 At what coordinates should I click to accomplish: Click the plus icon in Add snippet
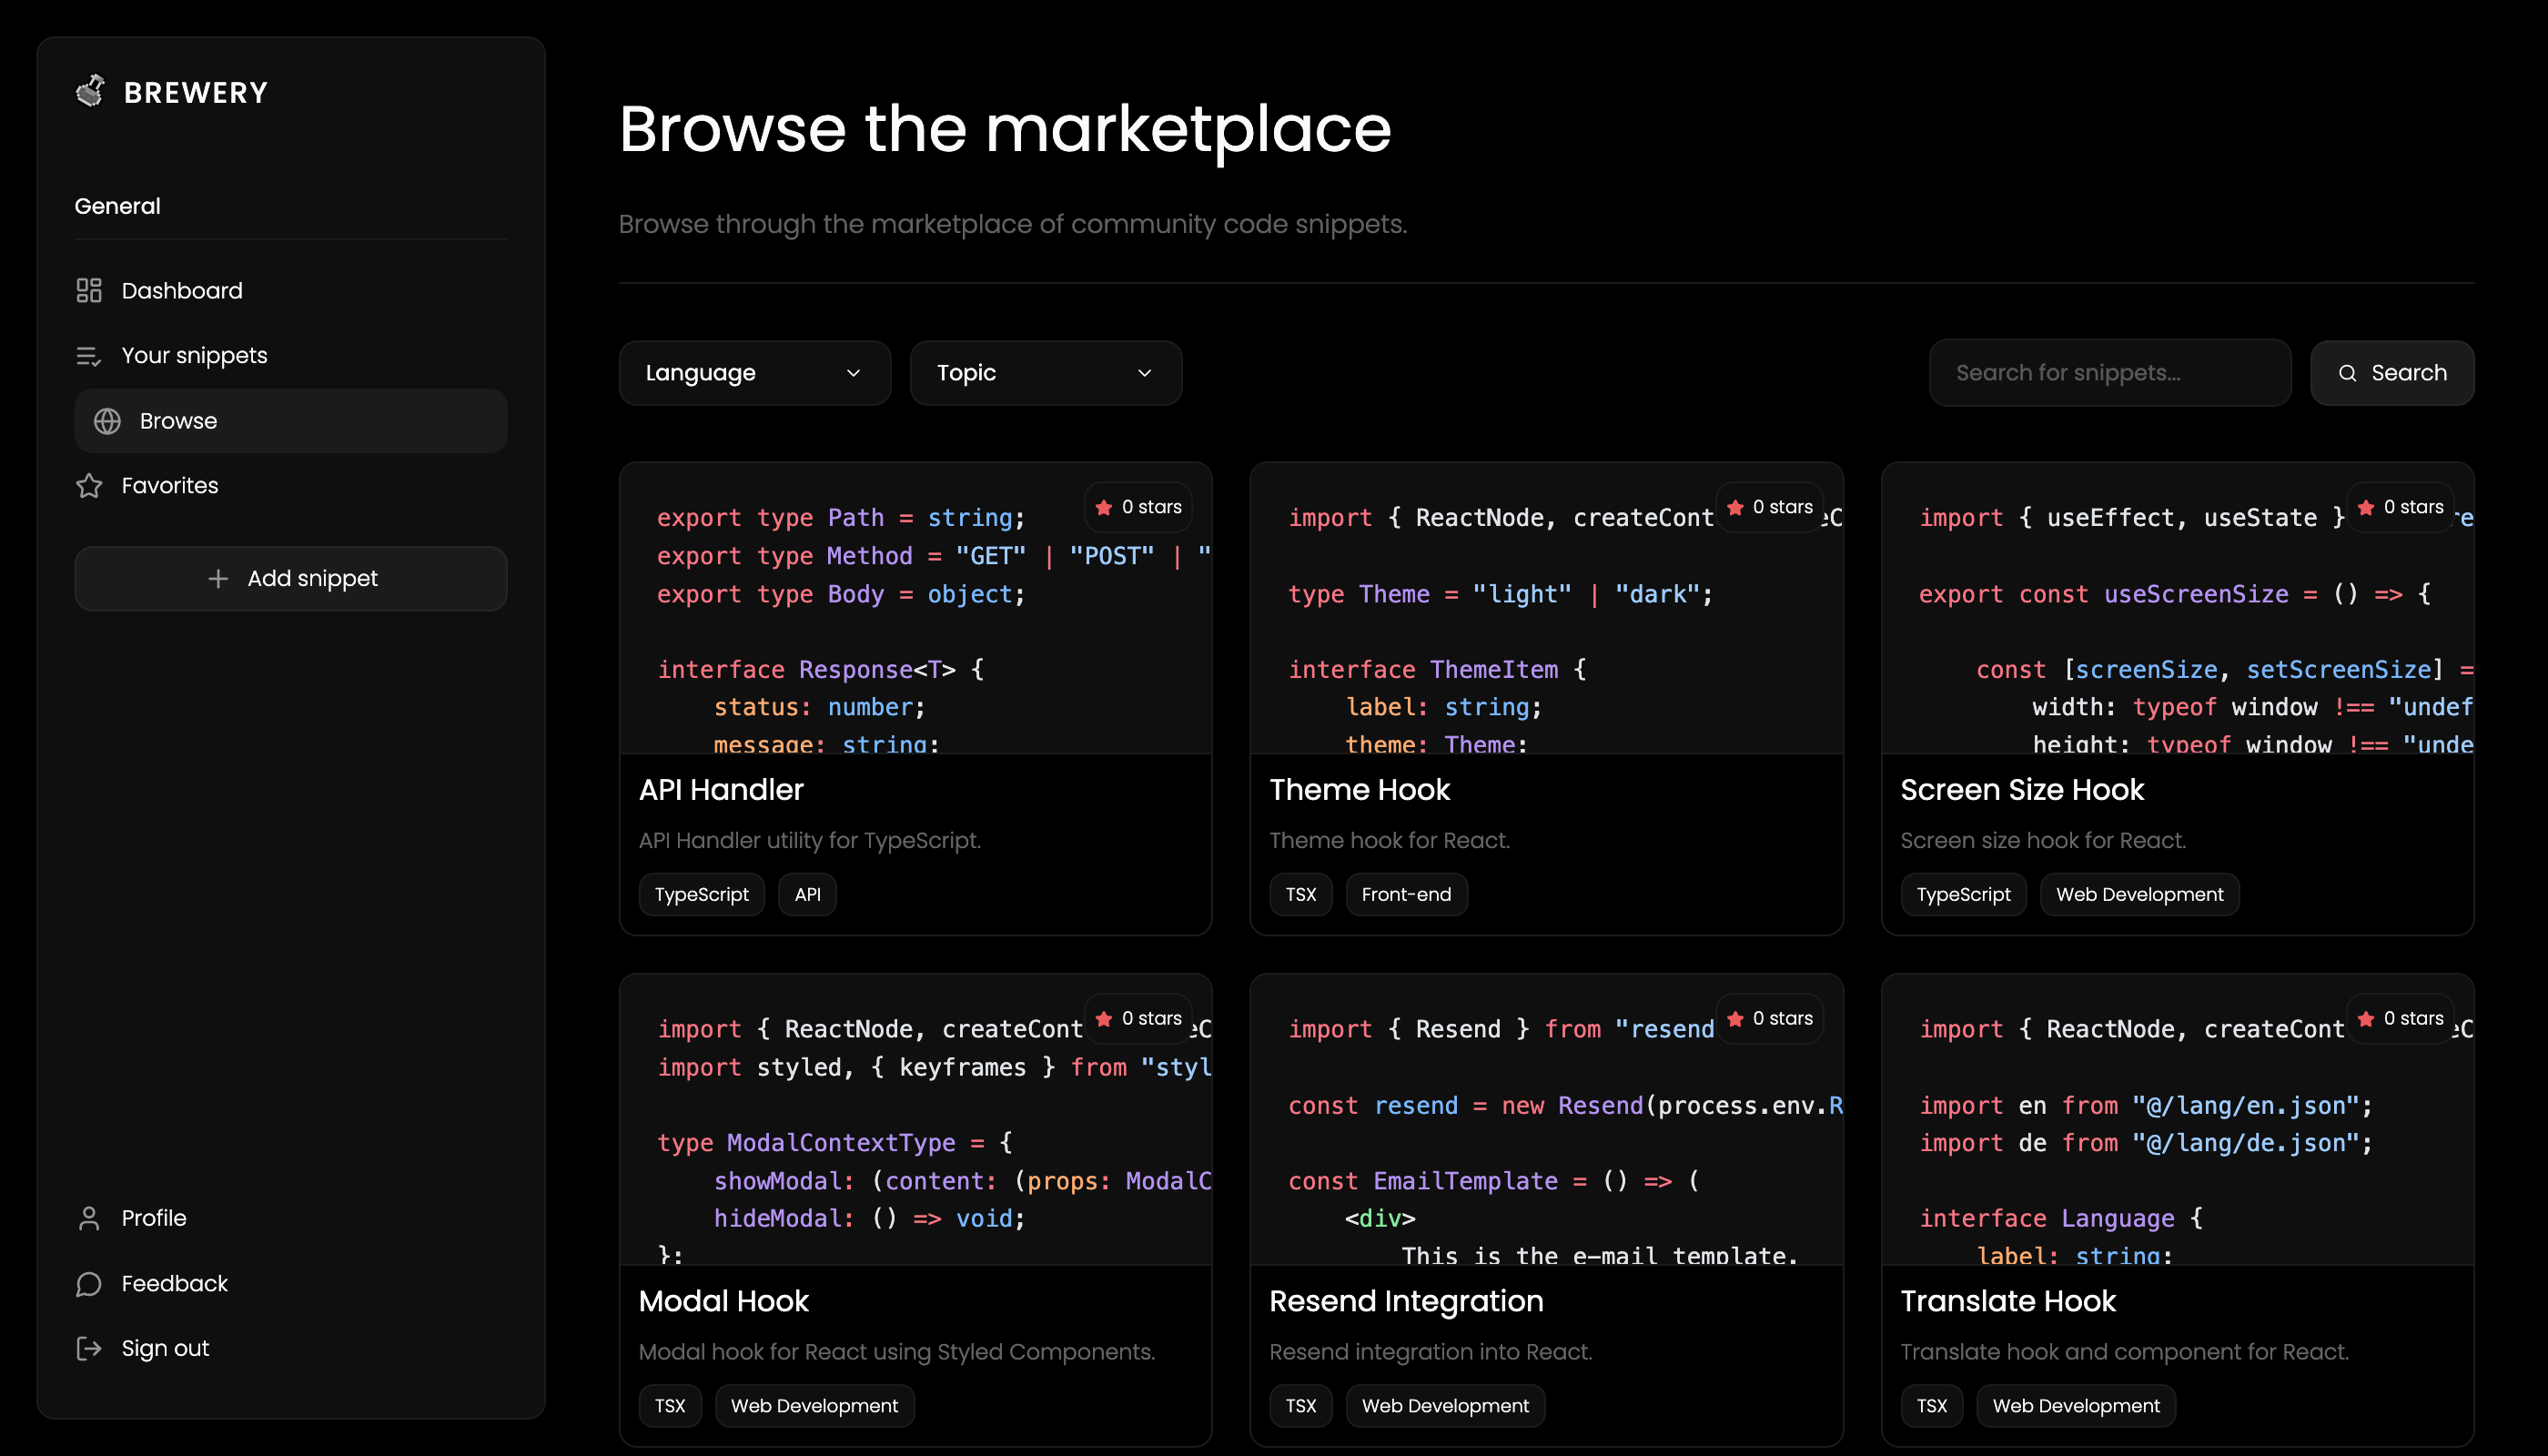218,578
